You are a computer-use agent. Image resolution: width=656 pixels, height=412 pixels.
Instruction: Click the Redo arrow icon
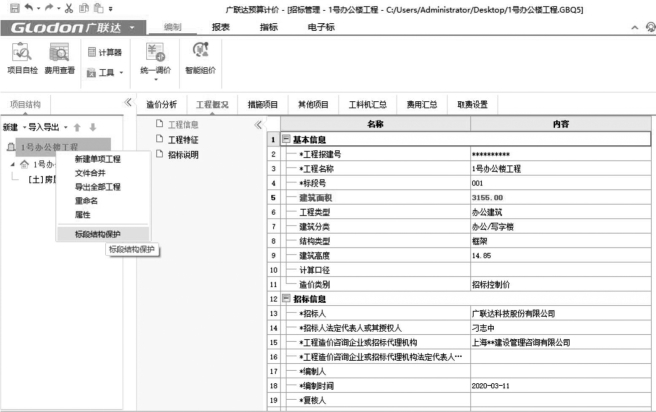(49, 8)
